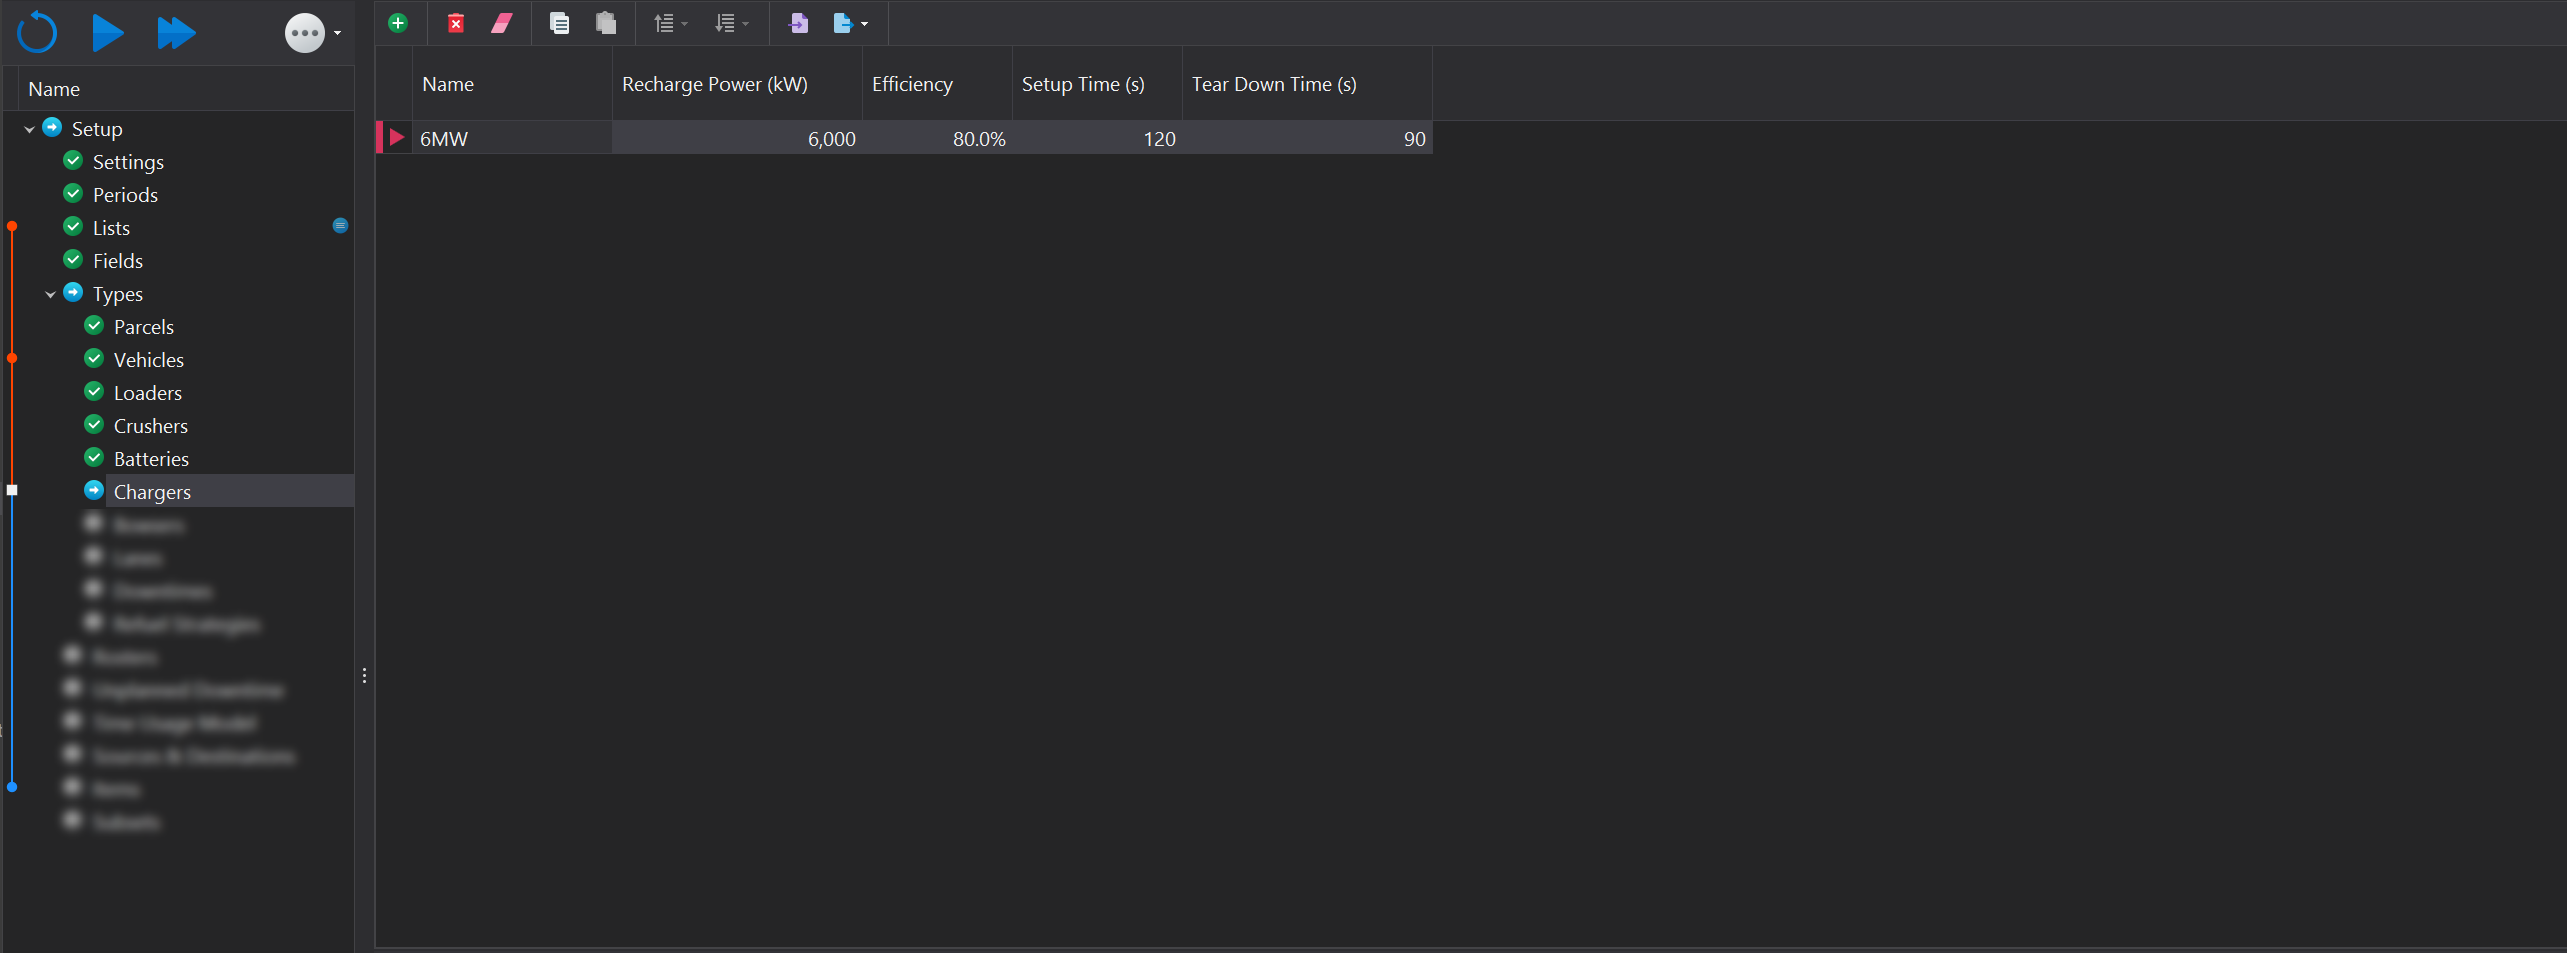Open the move rows up dropdown

point(669,23)
